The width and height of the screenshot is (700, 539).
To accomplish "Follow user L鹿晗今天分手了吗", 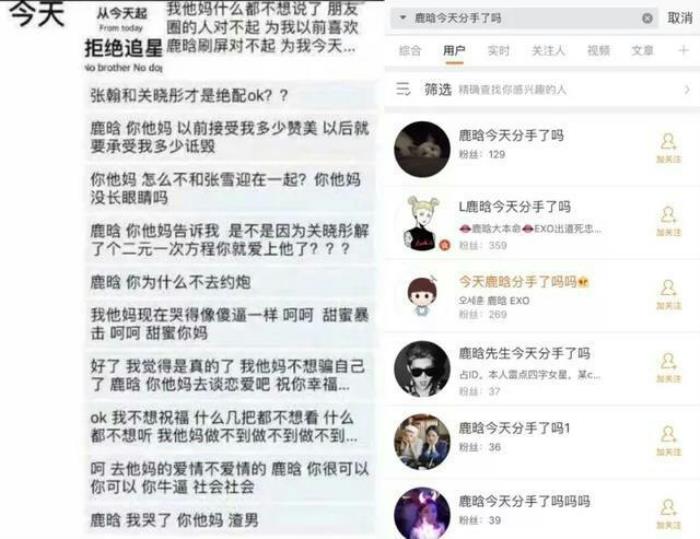I will point(668,221).
